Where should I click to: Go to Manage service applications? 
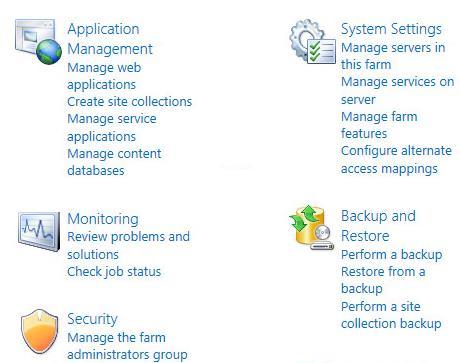[112, 127]
